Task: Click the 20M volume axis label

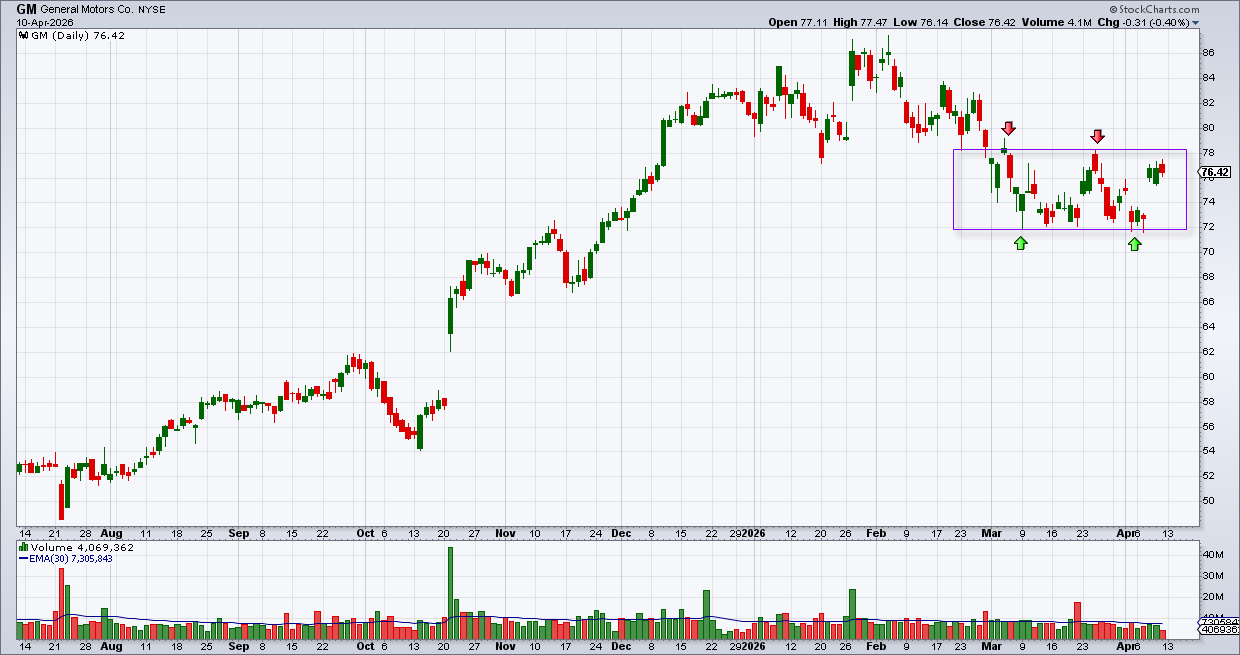Action: tap(1211, 597)
